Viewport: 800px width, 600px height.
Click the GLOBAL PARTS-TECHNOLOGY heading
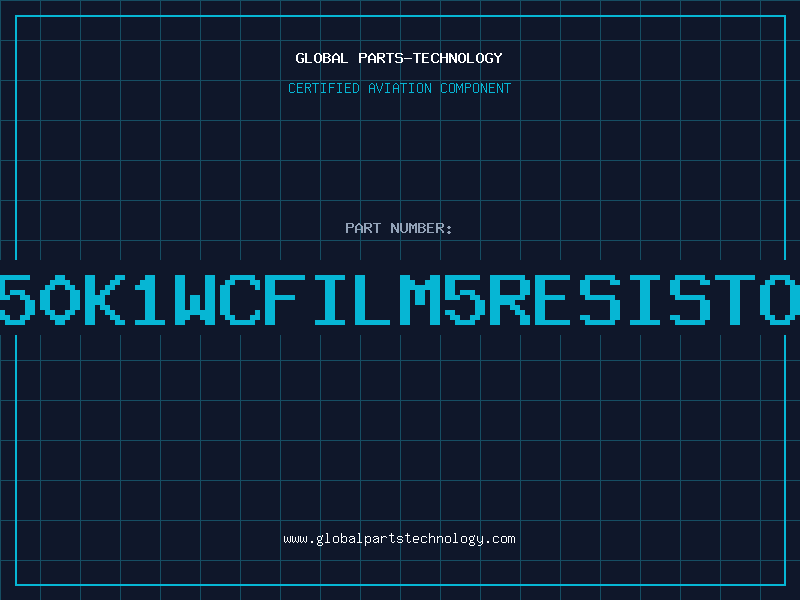[x=399, y=58]
